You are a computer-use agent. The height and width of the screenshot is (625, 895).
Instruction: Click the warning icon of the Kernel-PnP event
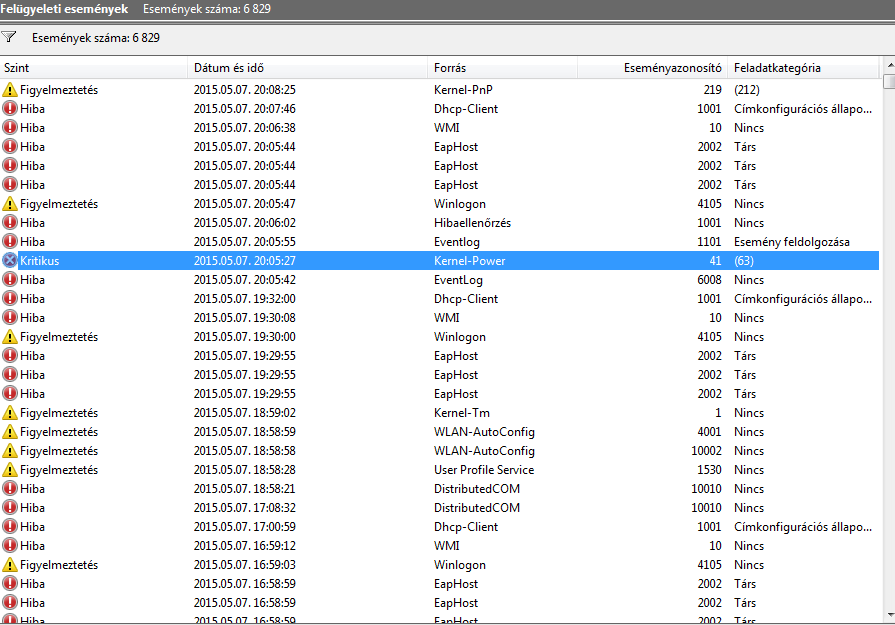tap(10, 90)
